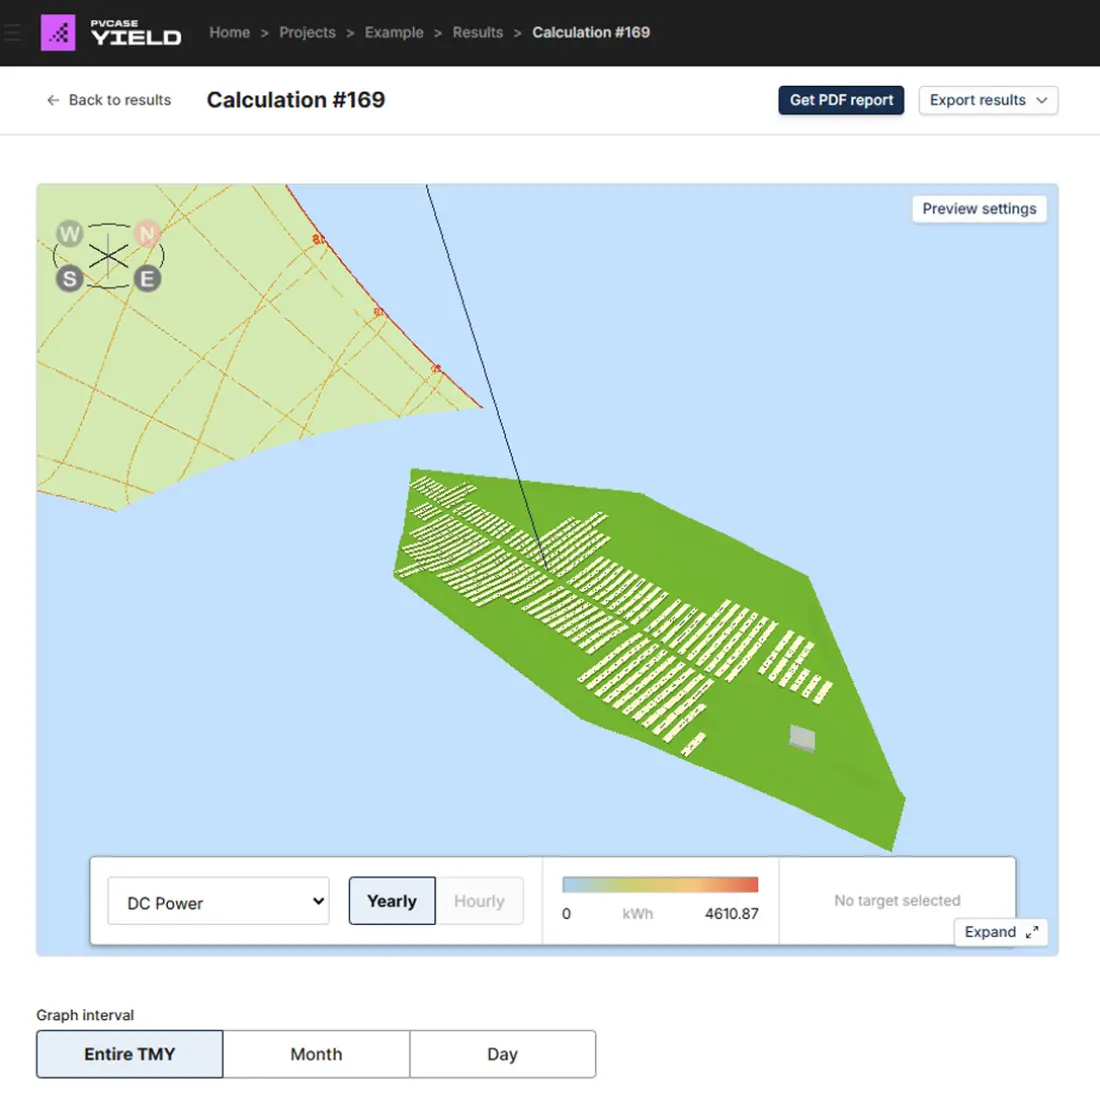This screenshot has height=1100, width=1100.
Task: Click the back arrow next to Back to results
Action: tap(51, 100)
